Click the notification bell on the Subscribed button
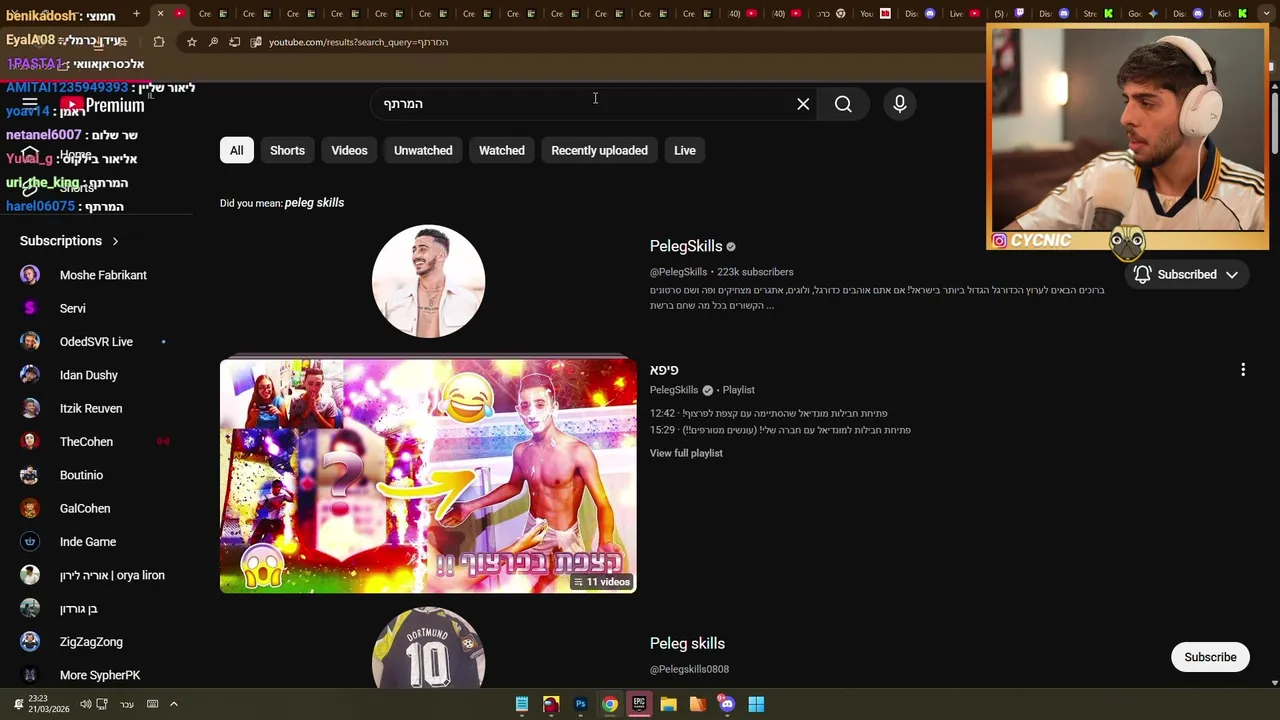Image resolution: width=1280 pixels, height=720 pixels. [1142, 274]
